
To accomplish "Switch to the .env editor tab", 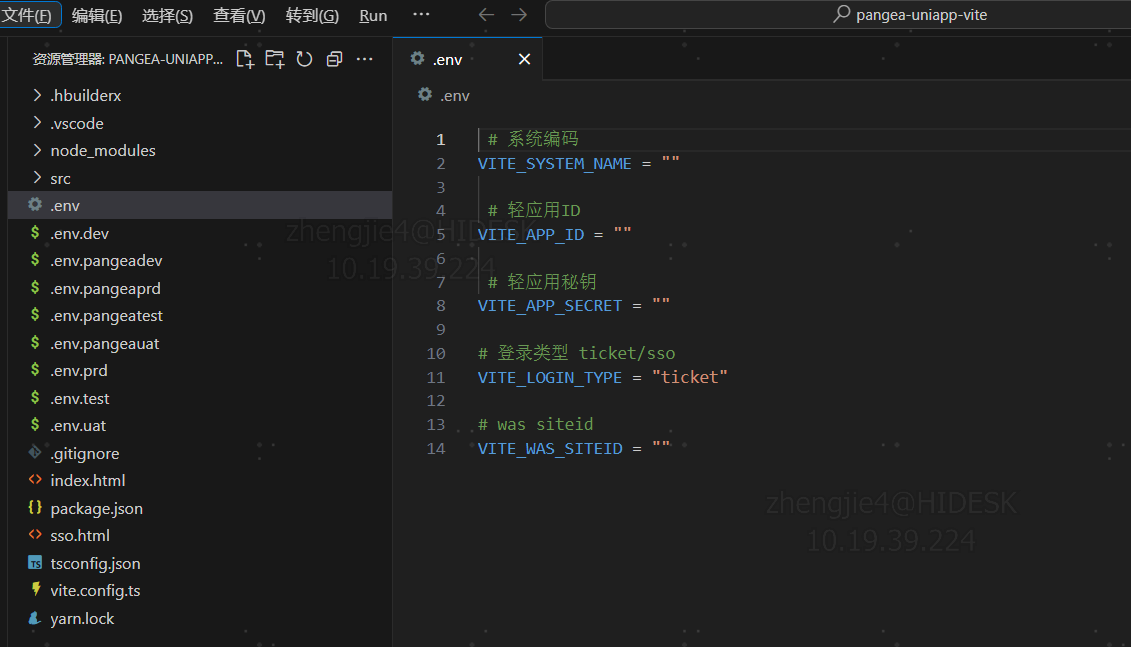I will click(x=467, y=59).
